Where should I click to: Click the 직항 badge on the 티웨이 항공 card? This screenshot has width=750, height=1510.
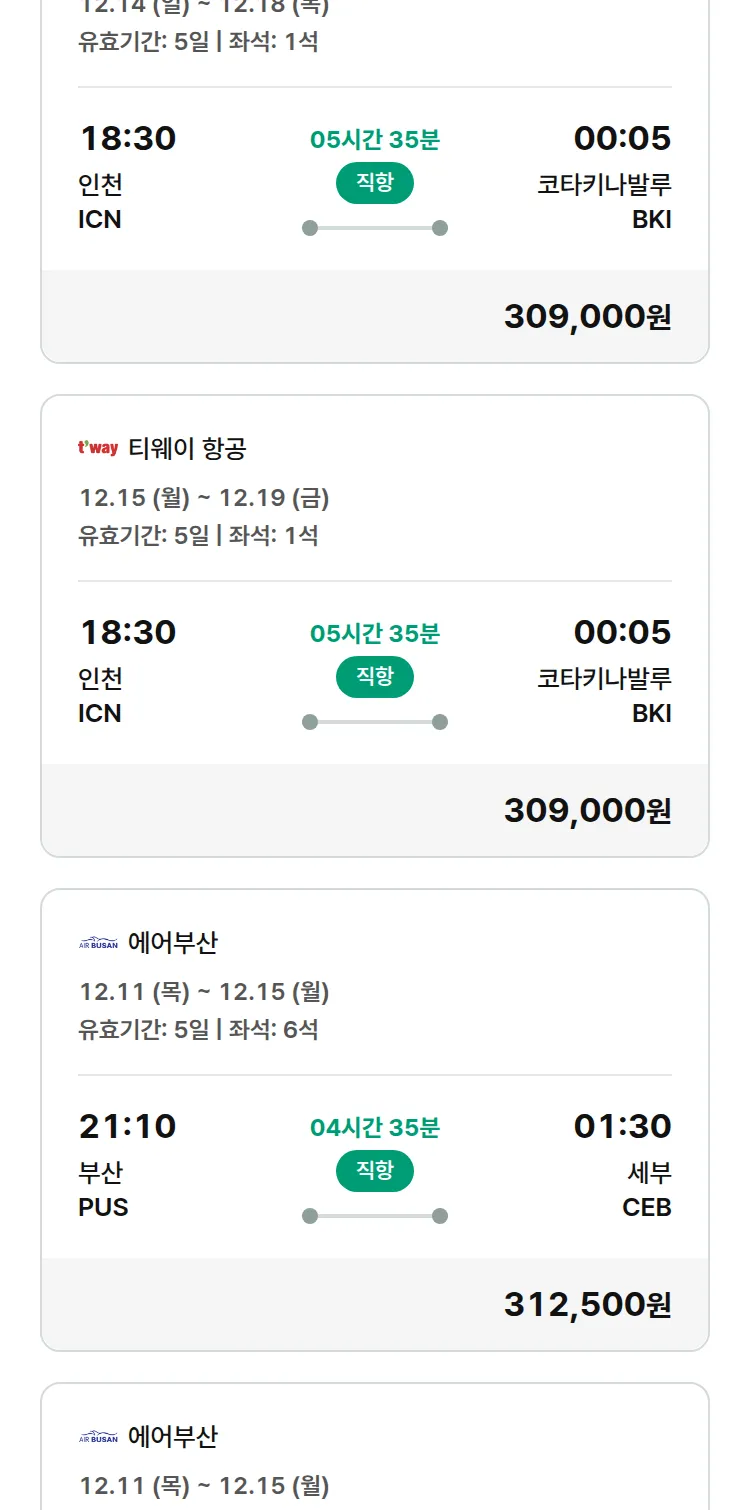pos(375,677)
